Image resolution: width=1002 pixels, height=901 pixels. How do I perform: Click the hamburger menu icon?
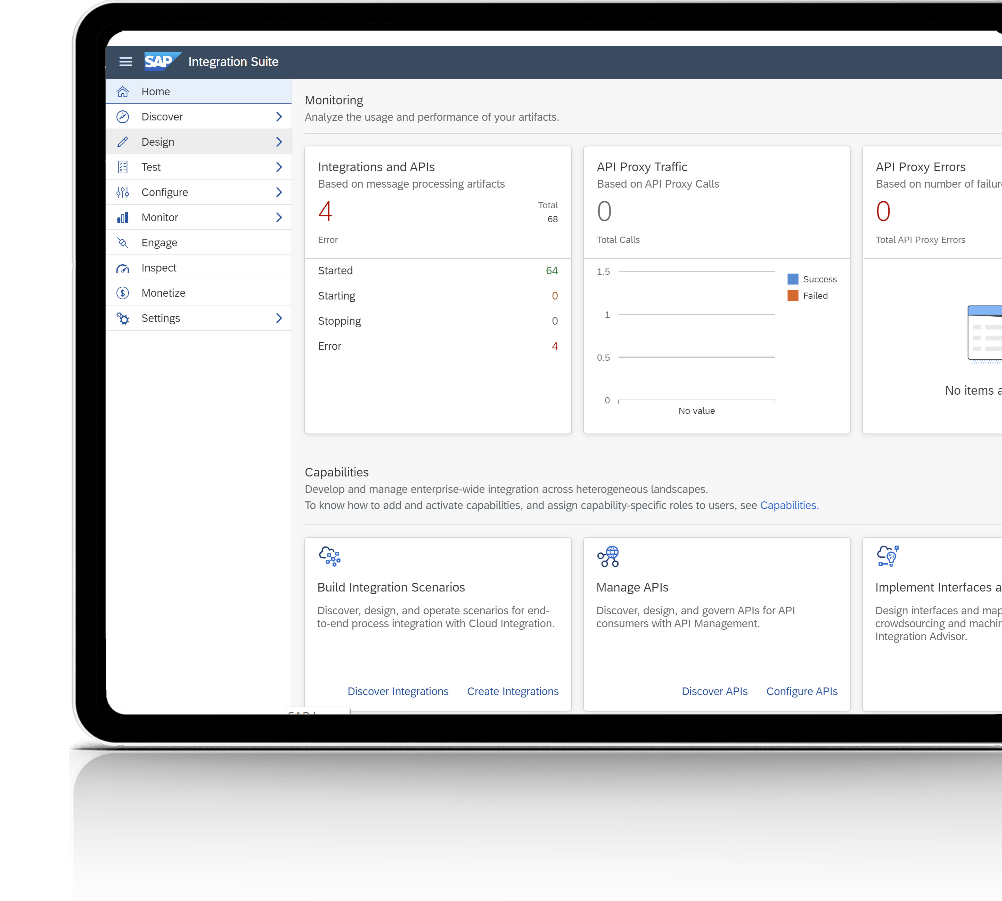126,62
